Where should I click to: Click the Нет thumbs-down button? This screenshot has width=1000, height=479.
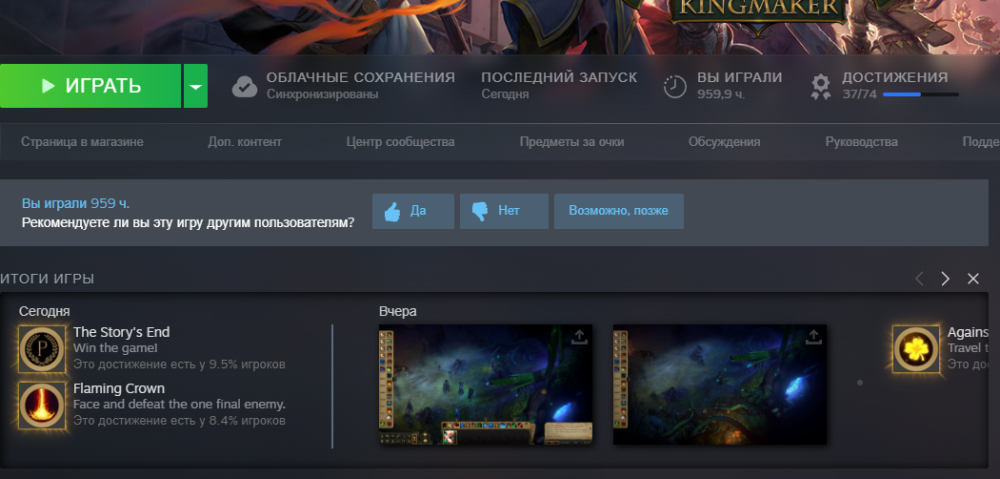(x=504, y=211)
